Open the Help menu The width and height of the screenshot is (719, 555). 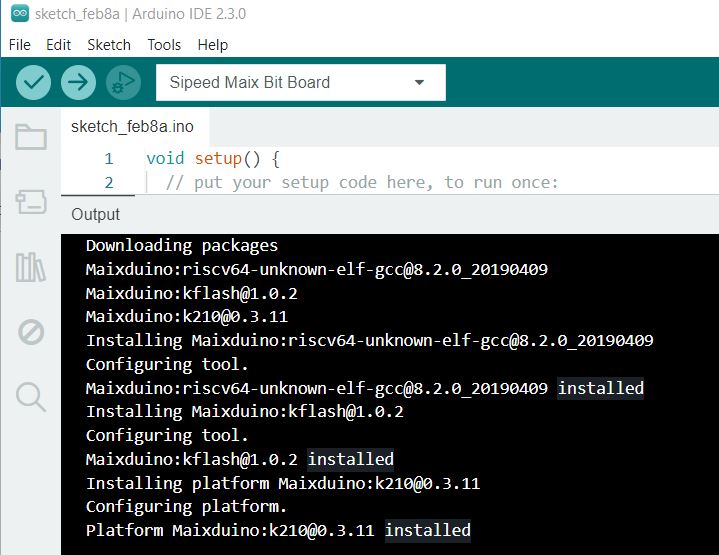coord(213,45)
